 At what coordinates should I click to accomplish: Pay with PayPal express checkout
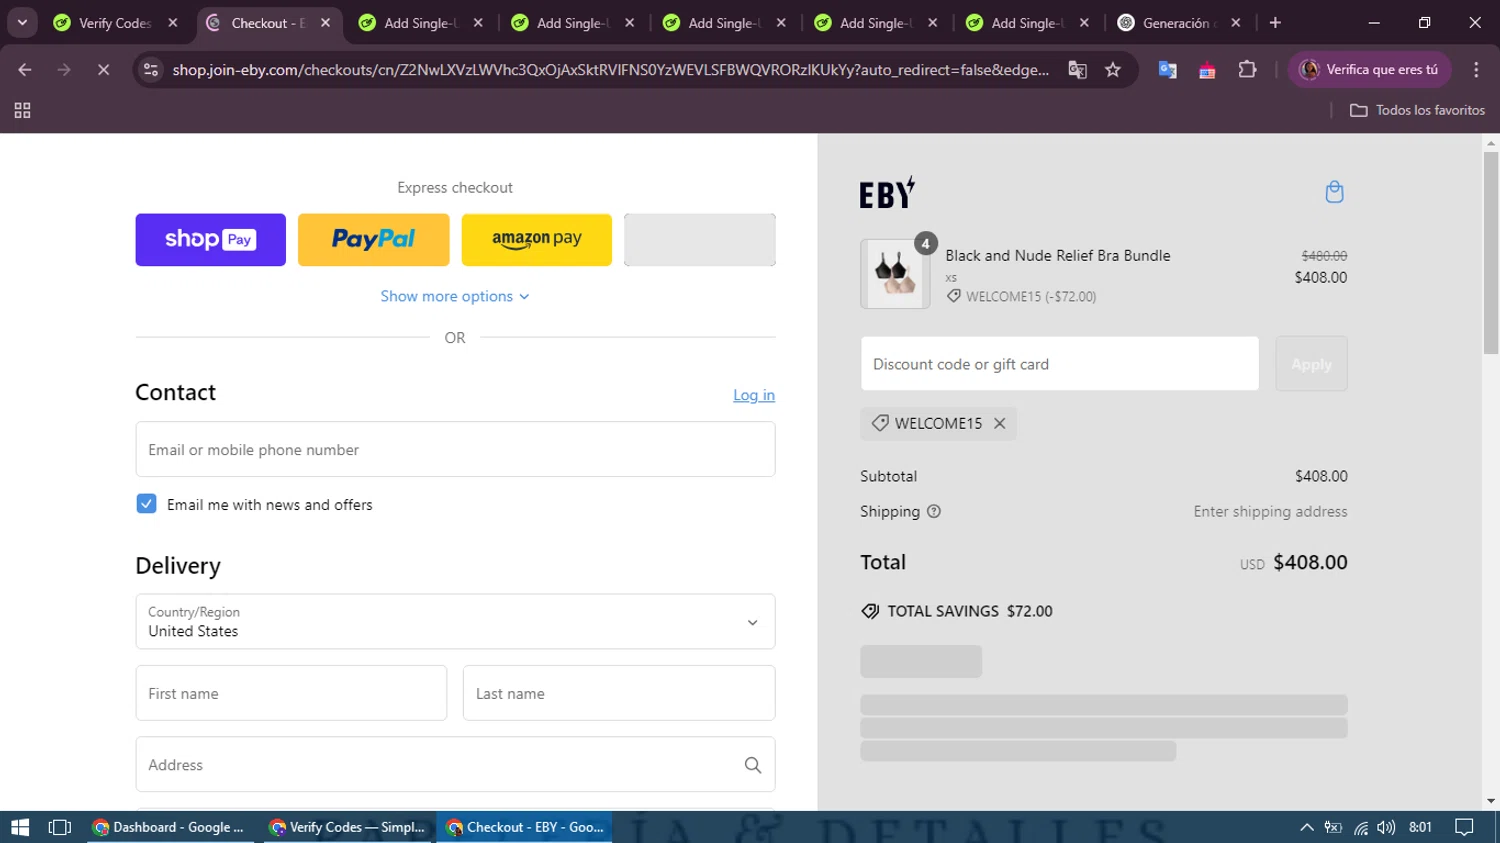pos(373,239)
